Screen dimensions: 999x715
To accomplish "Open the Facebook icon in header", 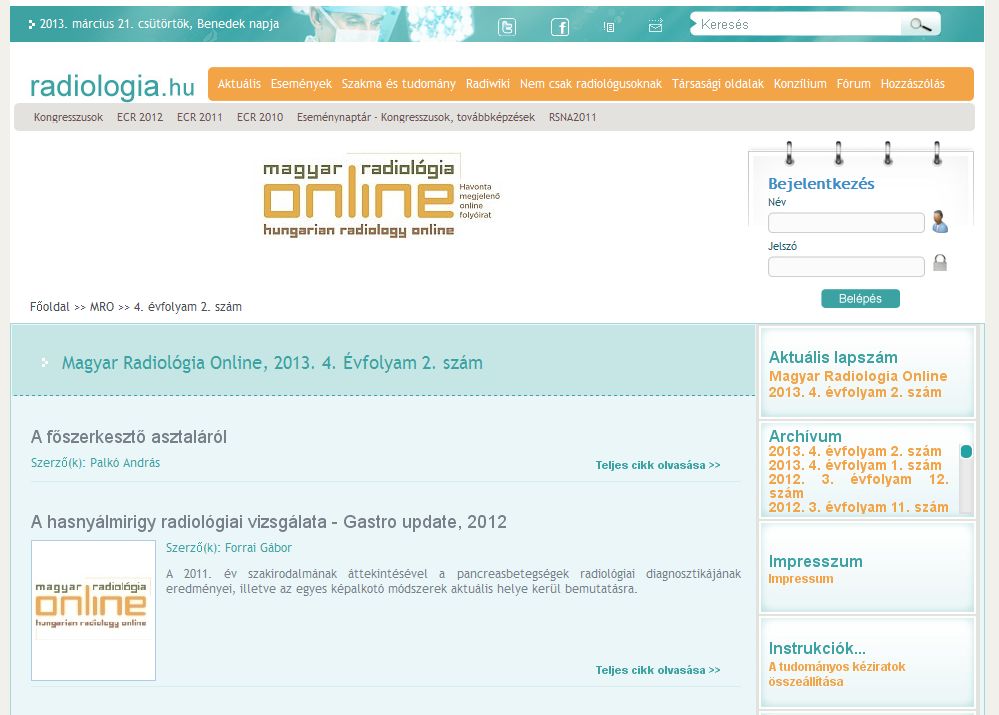I will pos(560,27).
